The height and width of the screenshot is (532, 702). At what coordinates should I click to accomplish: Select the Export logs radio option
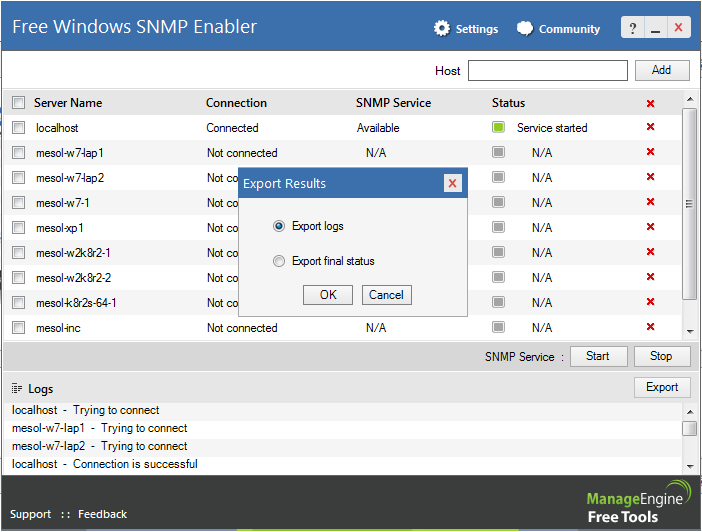pyautogui.click(x=279, y=226)
